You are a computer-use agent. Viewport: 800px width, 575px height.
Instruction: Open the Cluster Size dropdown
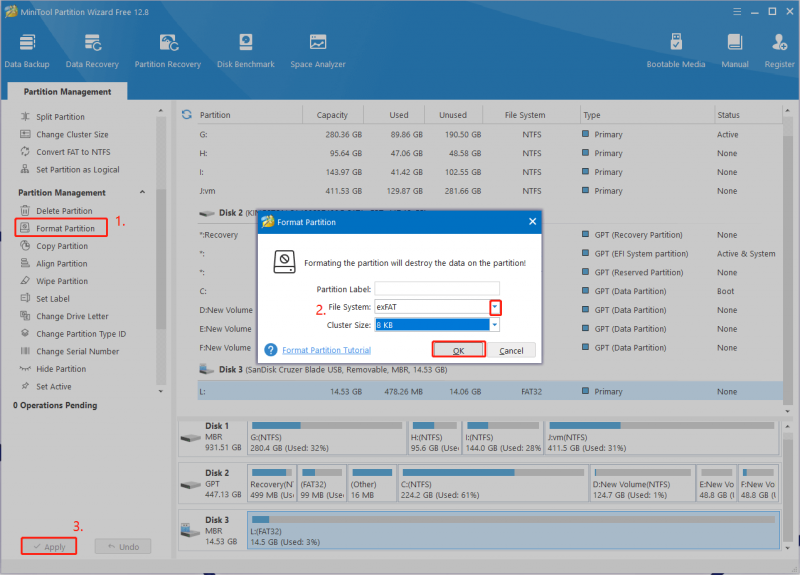tap(495, 325)
